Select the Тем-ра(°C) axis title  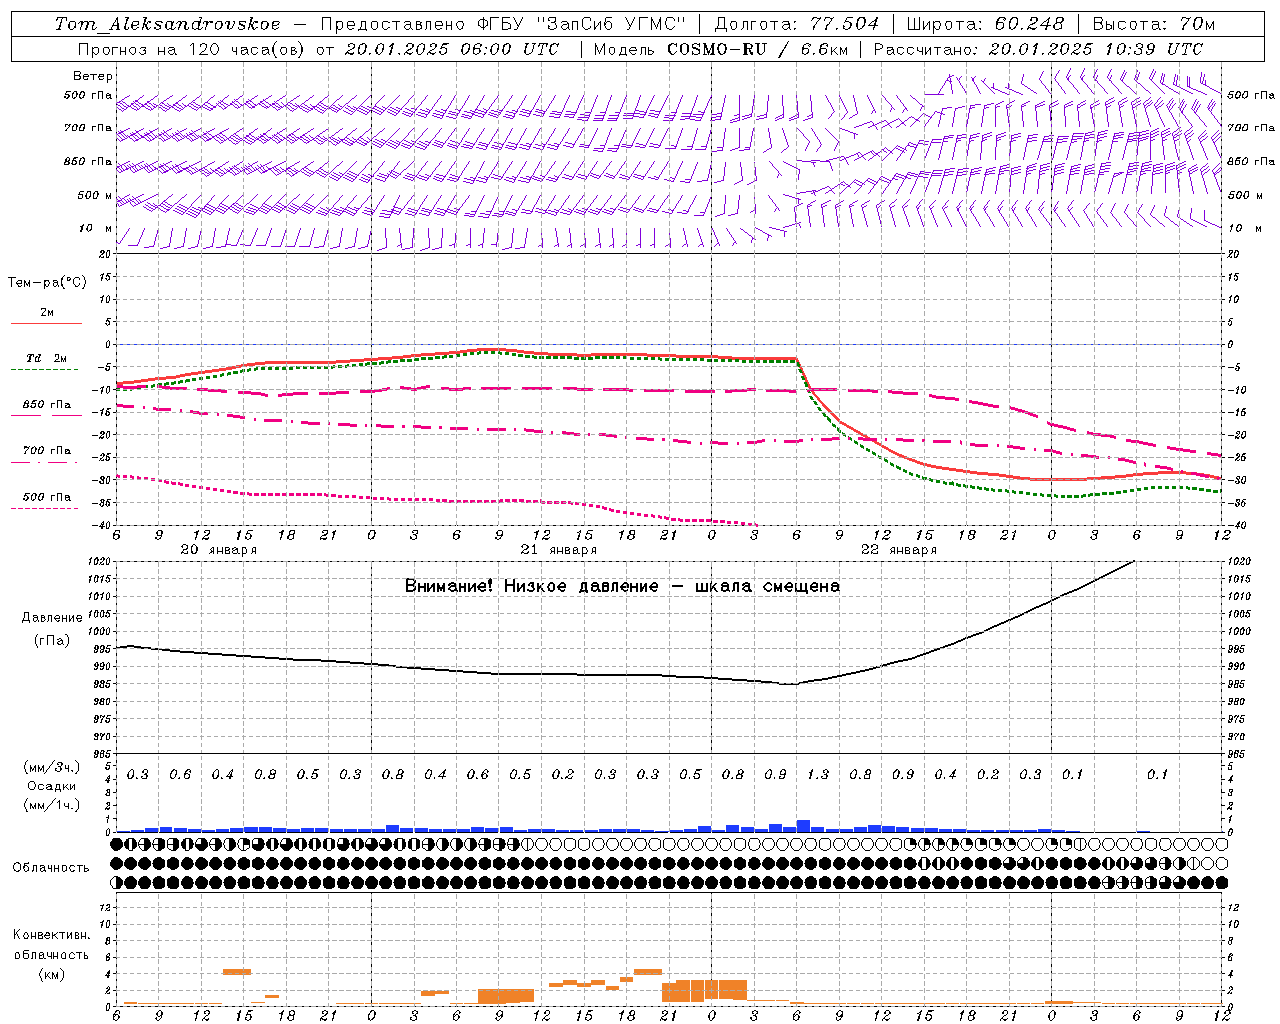[x=47, y=283]
